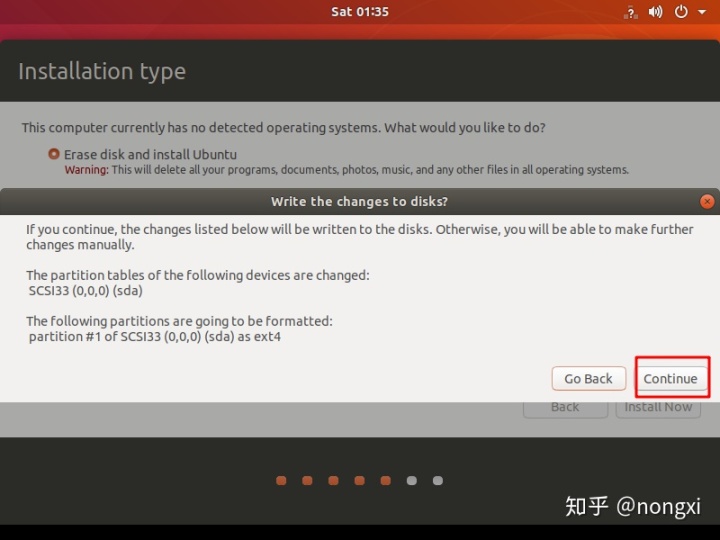Click the text 'SCSI33 (0,0,0) (sda)'
This screenshot has width=720, height=540.
coord(85,291)
